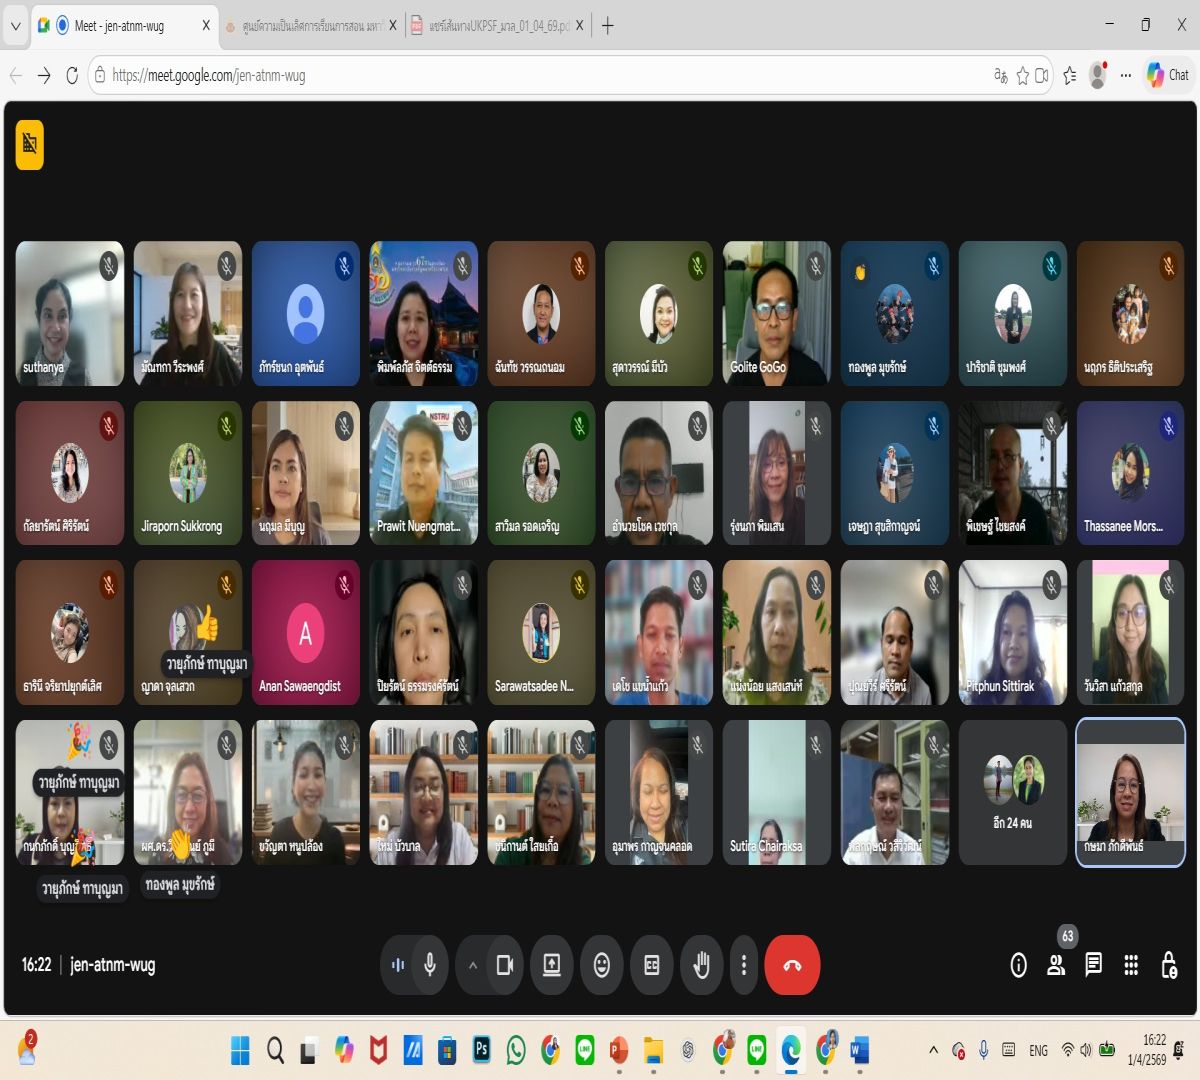Toggle the microphone on or off
The height and width of the screenshot is (1080, 1200).
(430, 965)
